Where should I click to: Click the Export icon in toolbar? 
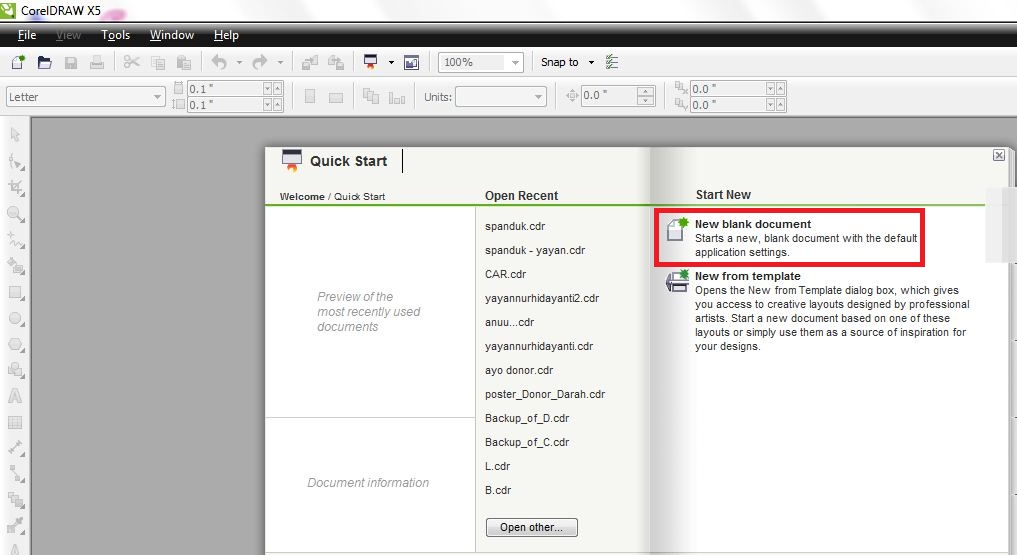[336, 62]
